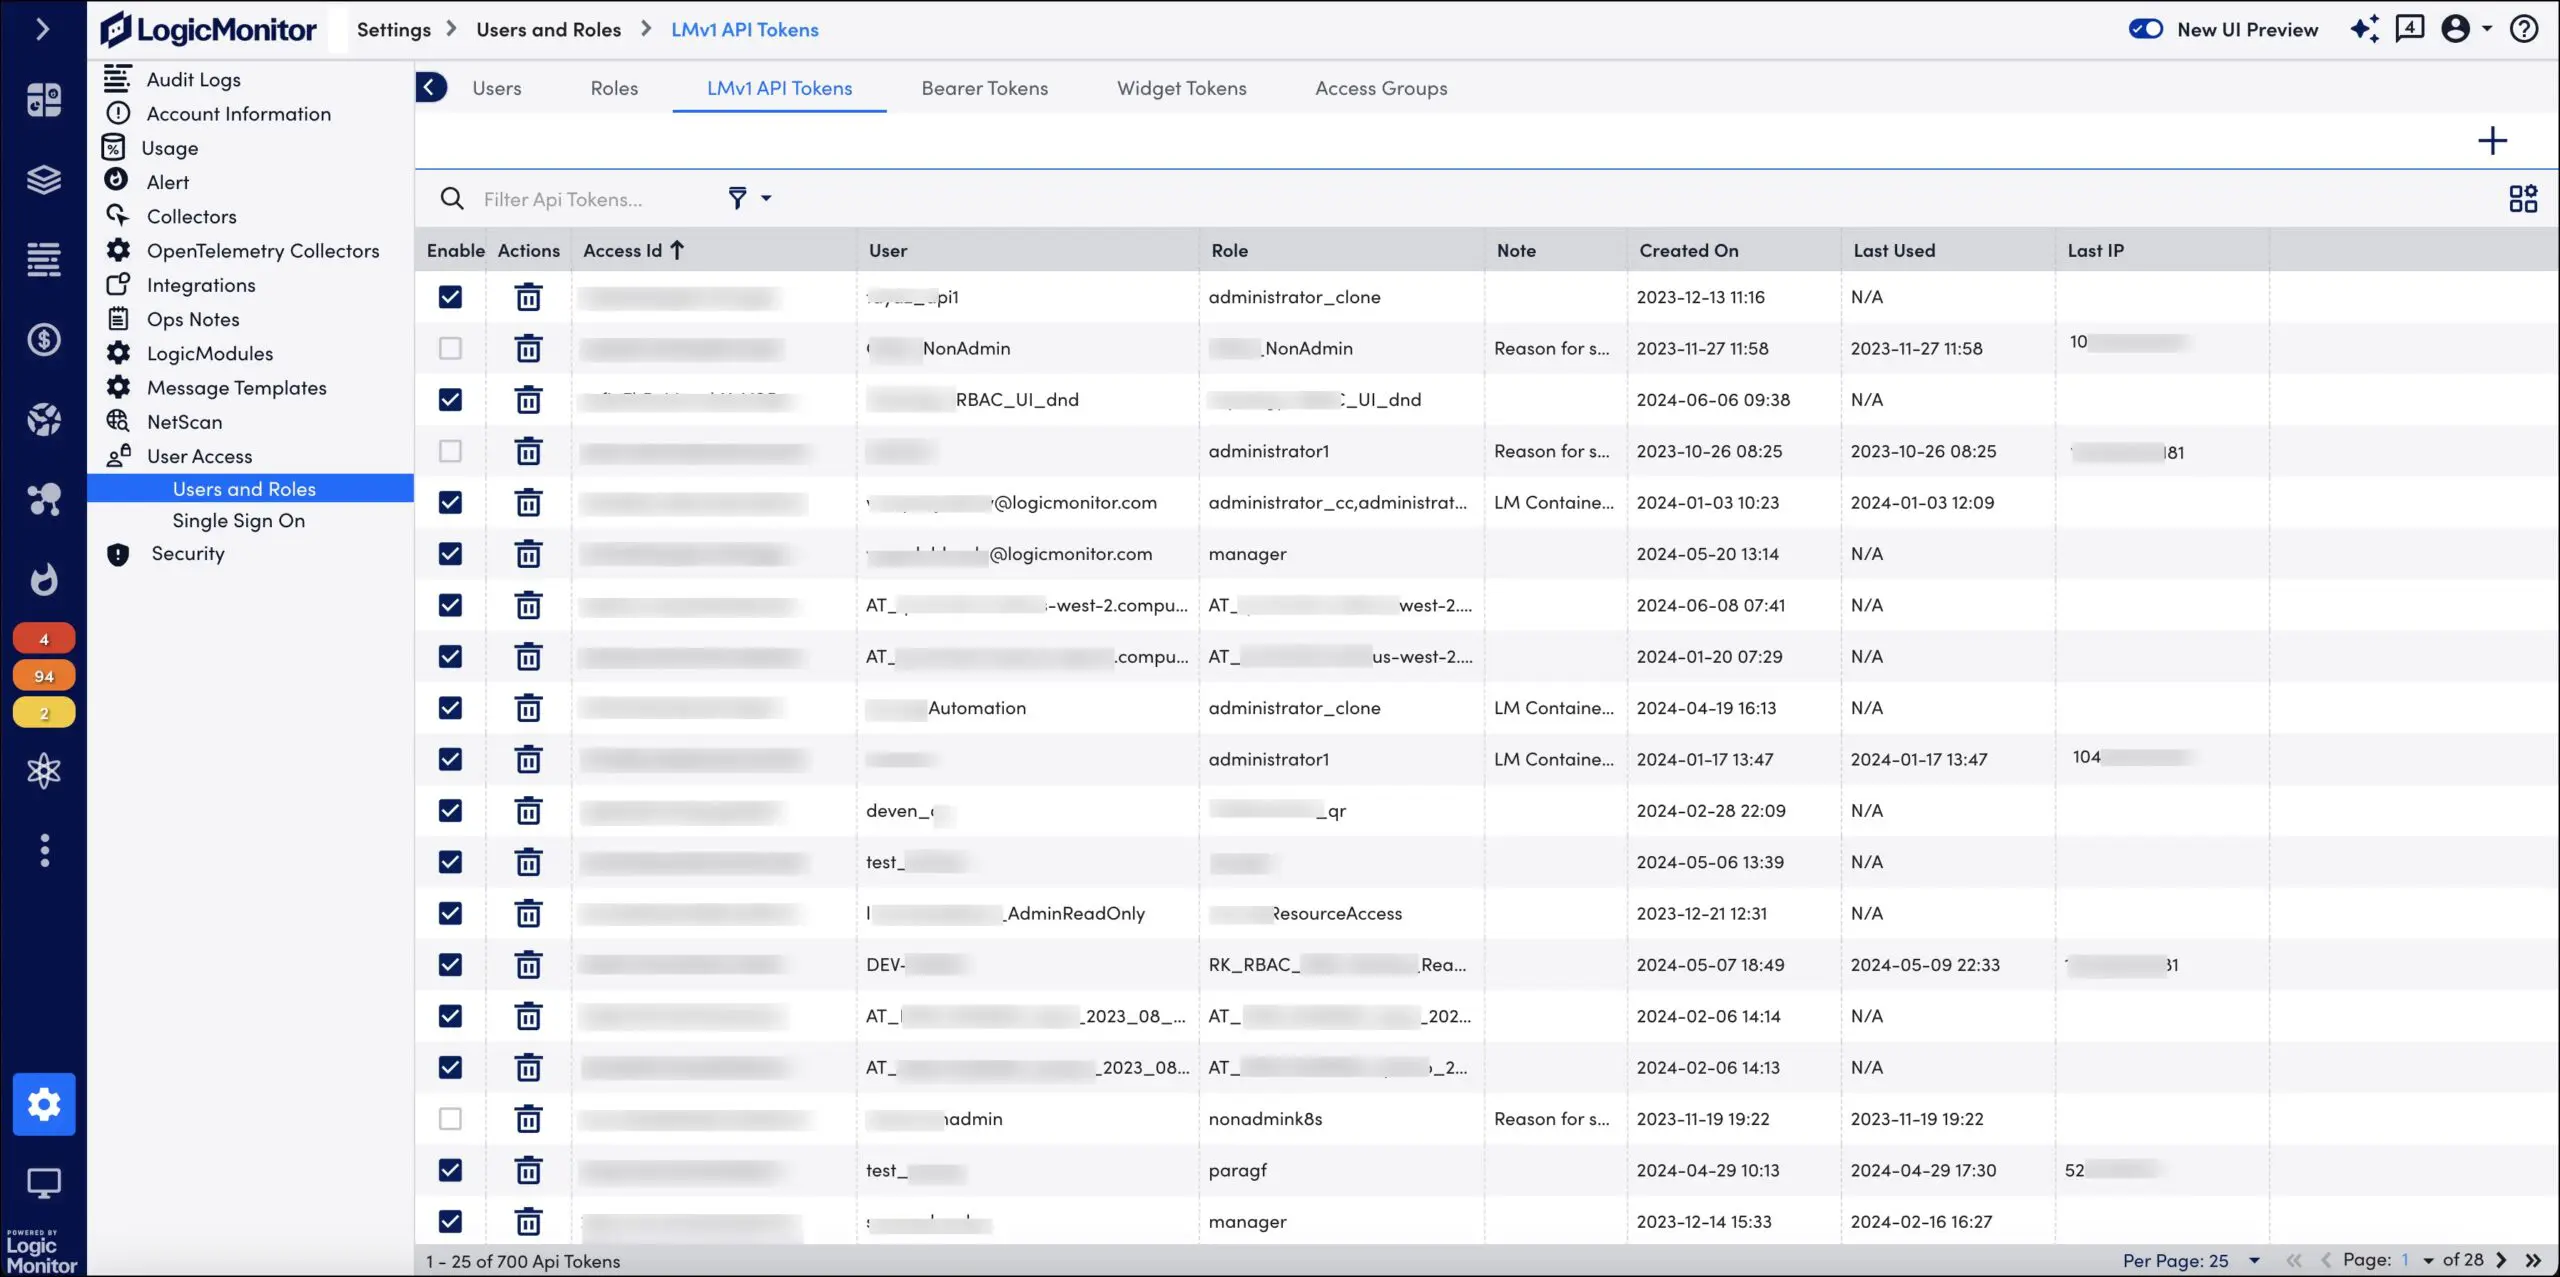Viewport: 2560px width, 1277px height.
Task: Open the user account profile menu
Action: pos(2465,29)
